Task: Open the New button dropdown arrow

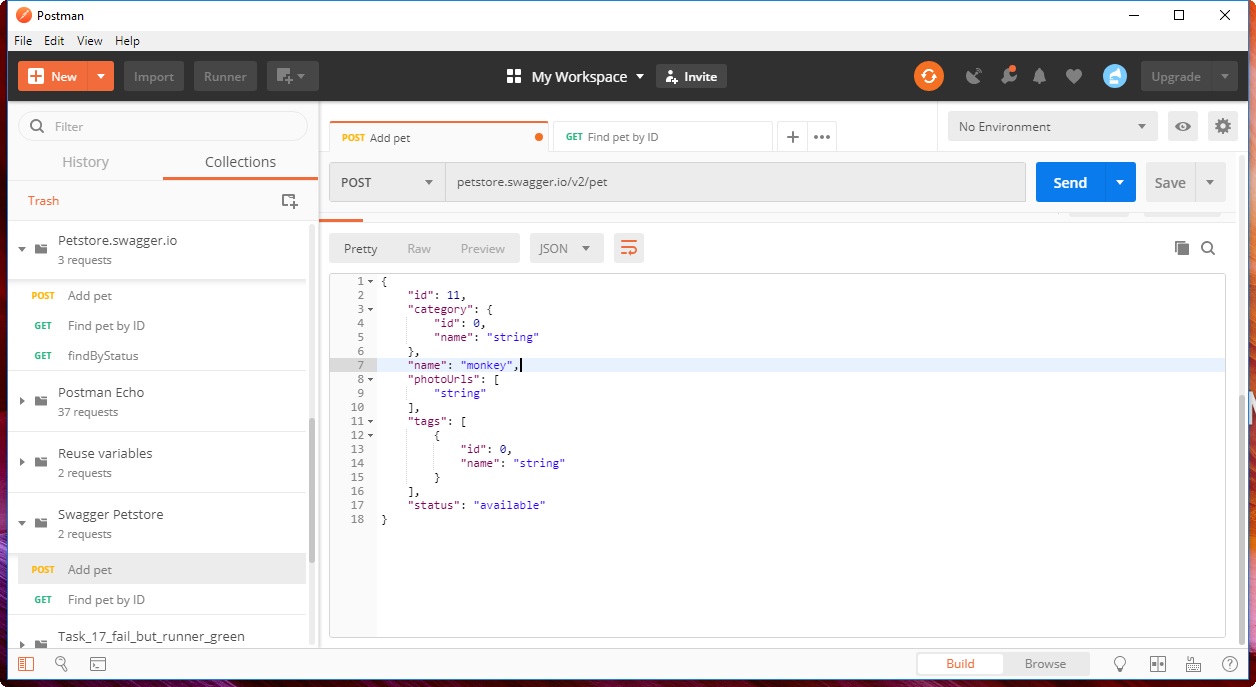Action: 101,77
